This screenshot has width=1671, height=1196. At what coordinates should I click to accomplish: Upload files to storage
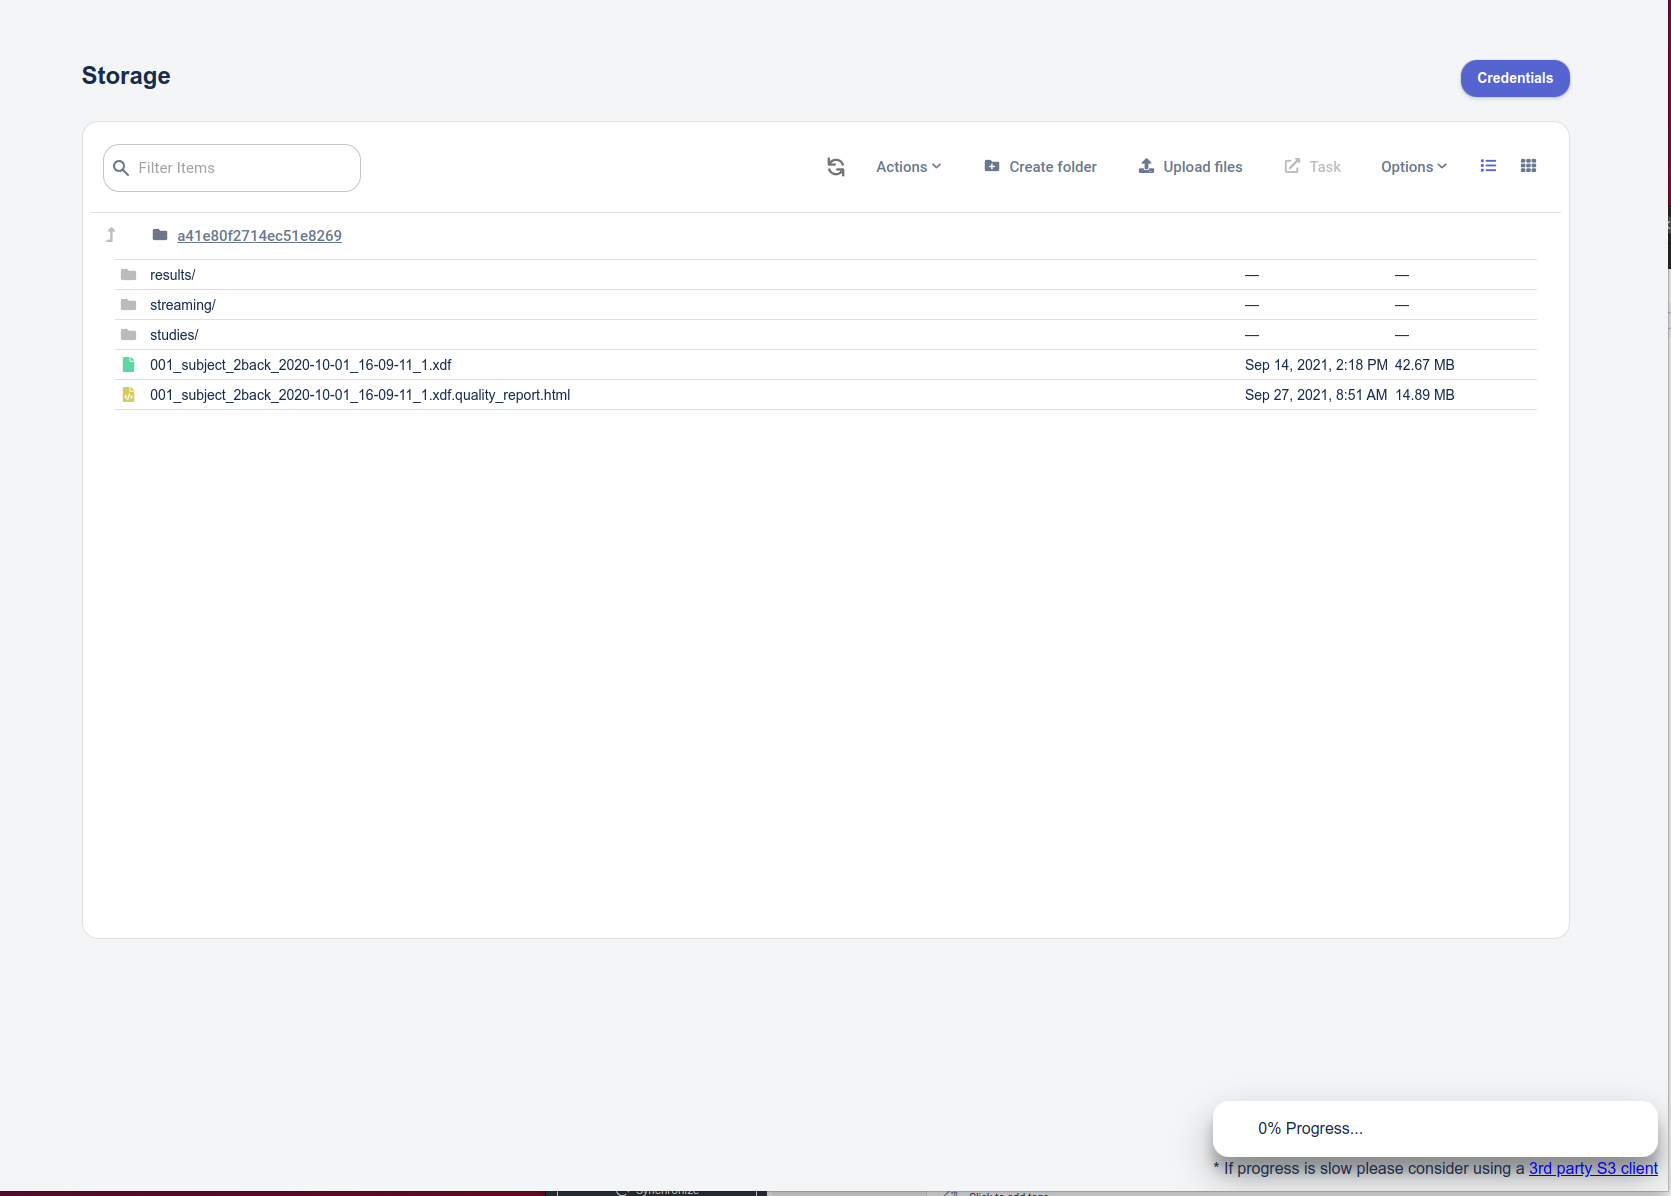1190,167
